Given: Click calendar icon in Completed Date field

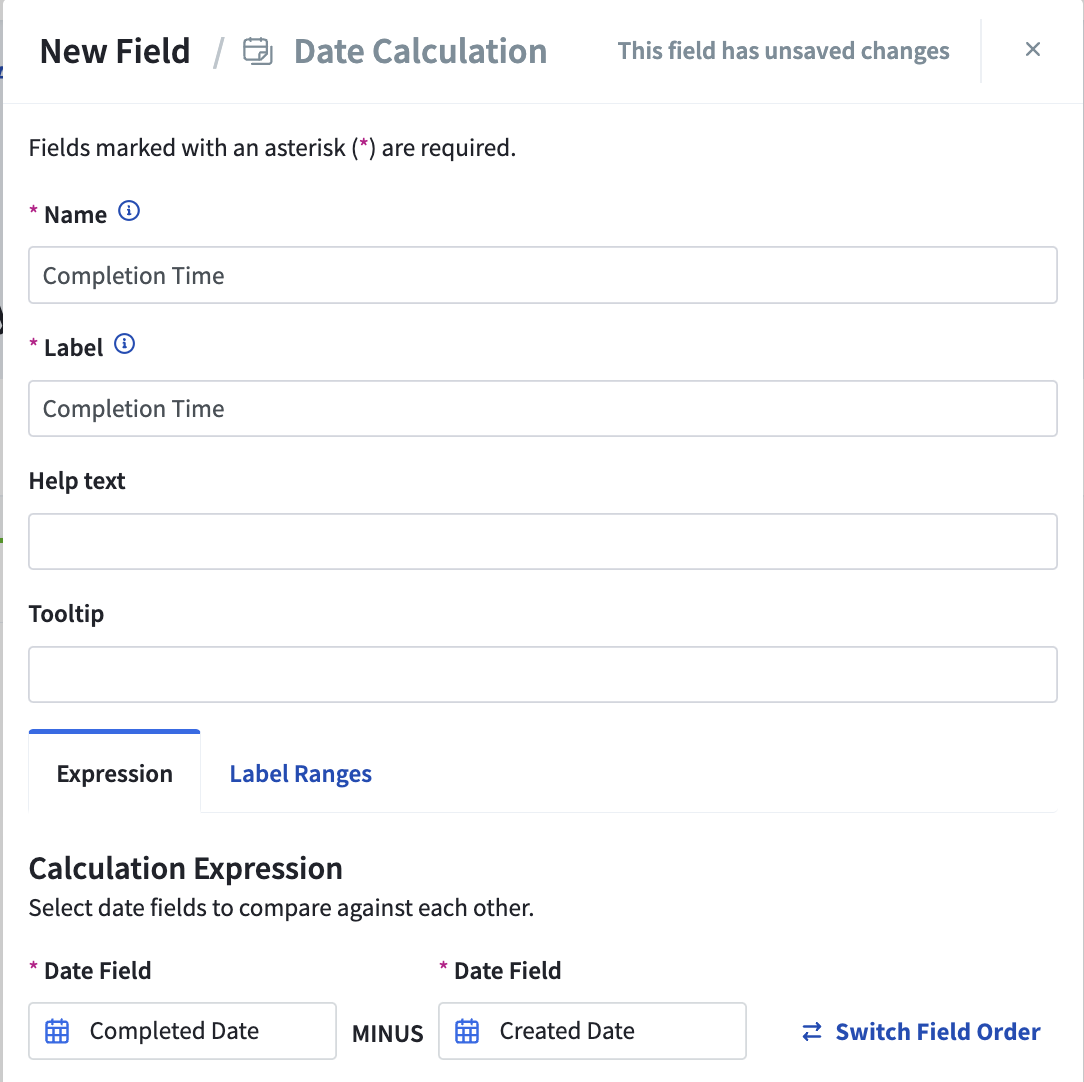Looking at the screenshot, I should pyautogui.click(x=57, y=1031).
